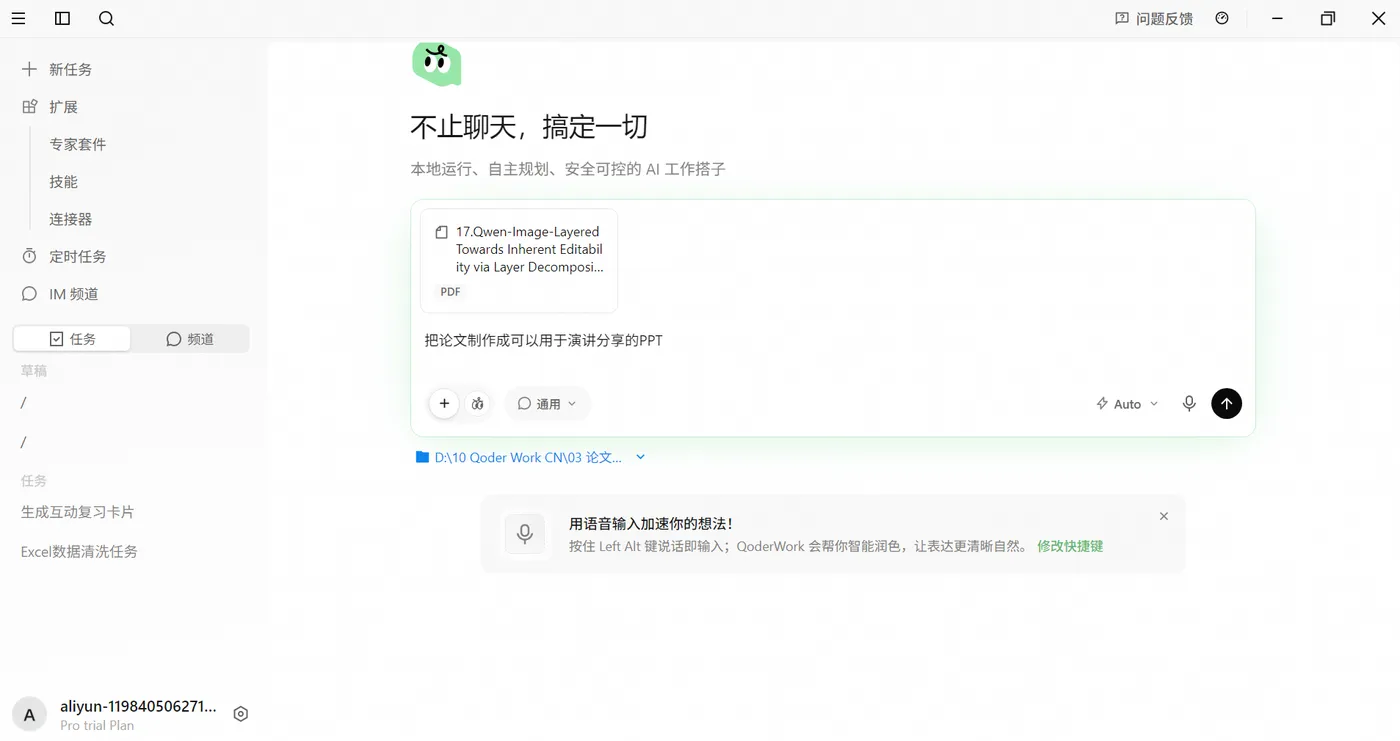Screen dimensions: 1400x741
Task: Click the icon right of plus button
Action: click(x=478, y=403)
